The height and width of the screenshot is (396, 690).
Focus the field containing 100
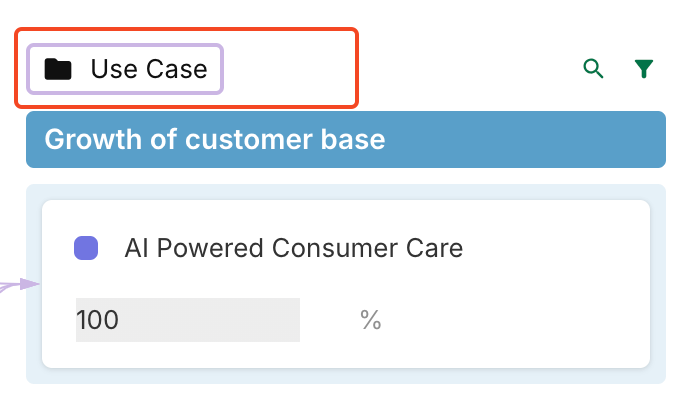pos(188,320)
